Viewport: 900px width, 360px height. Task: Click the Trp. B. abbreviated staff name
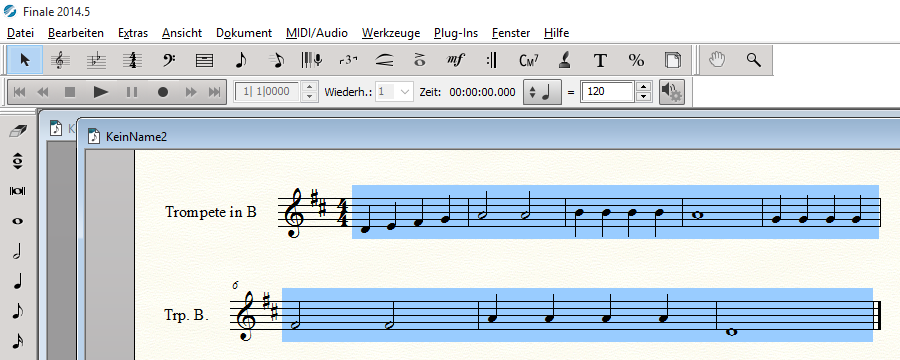coord(186,315)
